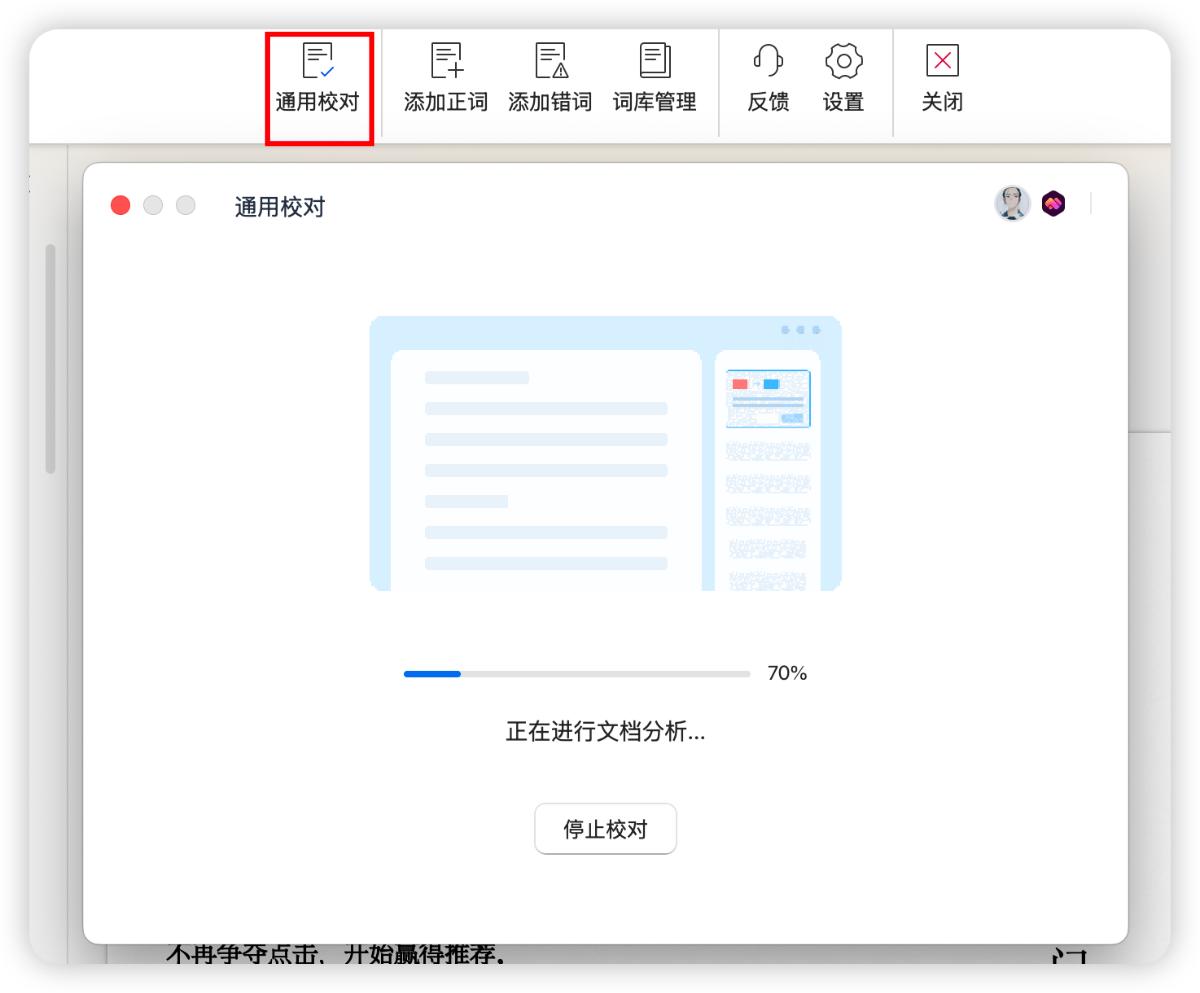Close the dialog with red window button

pos(121,205)
